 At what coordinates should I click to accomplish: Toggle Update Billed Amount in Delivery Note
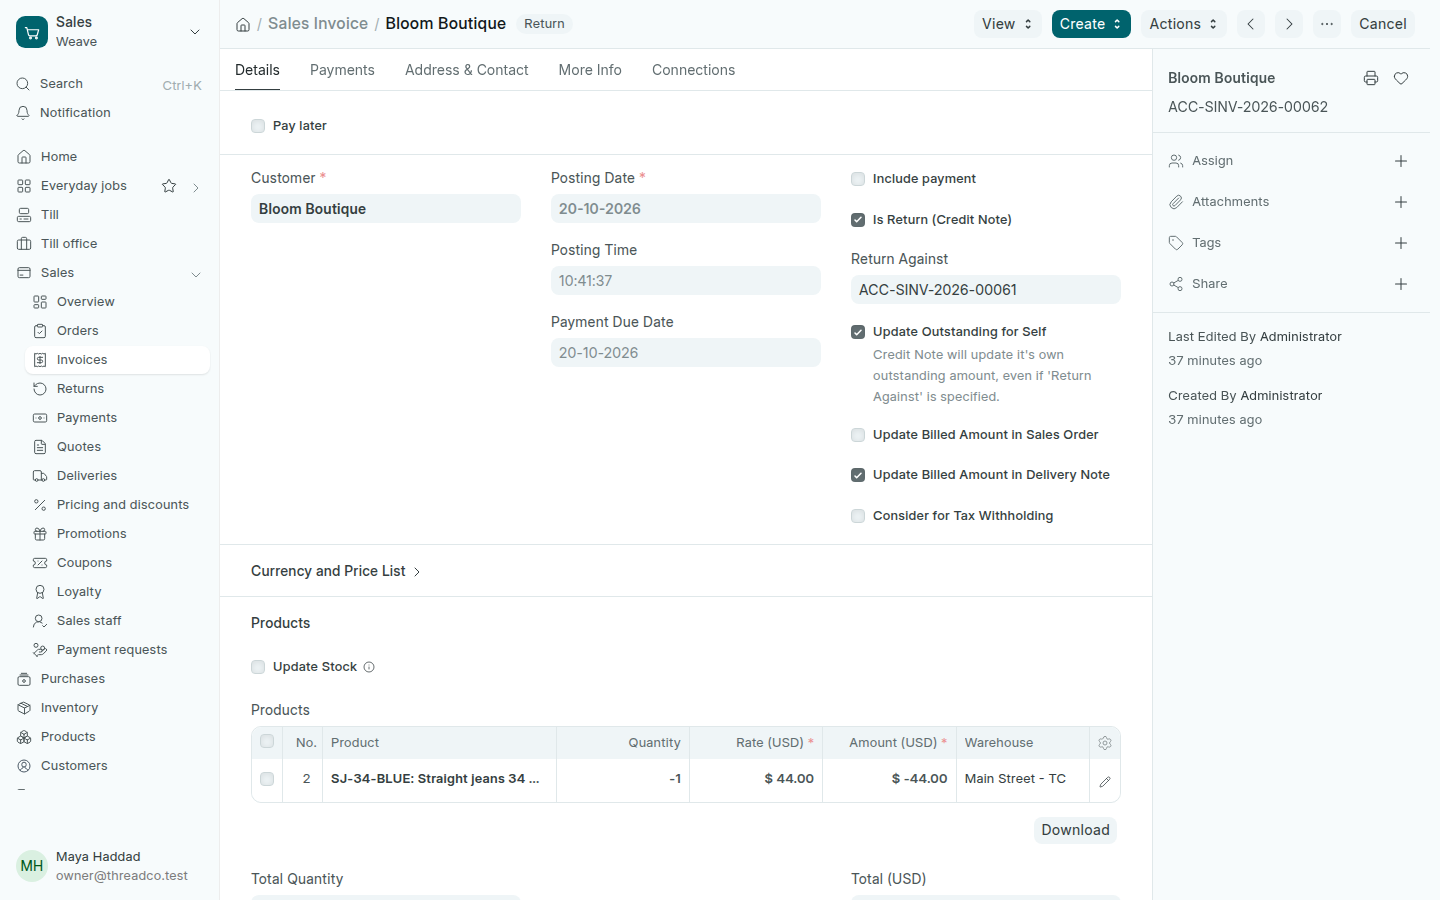click(858, 475)
